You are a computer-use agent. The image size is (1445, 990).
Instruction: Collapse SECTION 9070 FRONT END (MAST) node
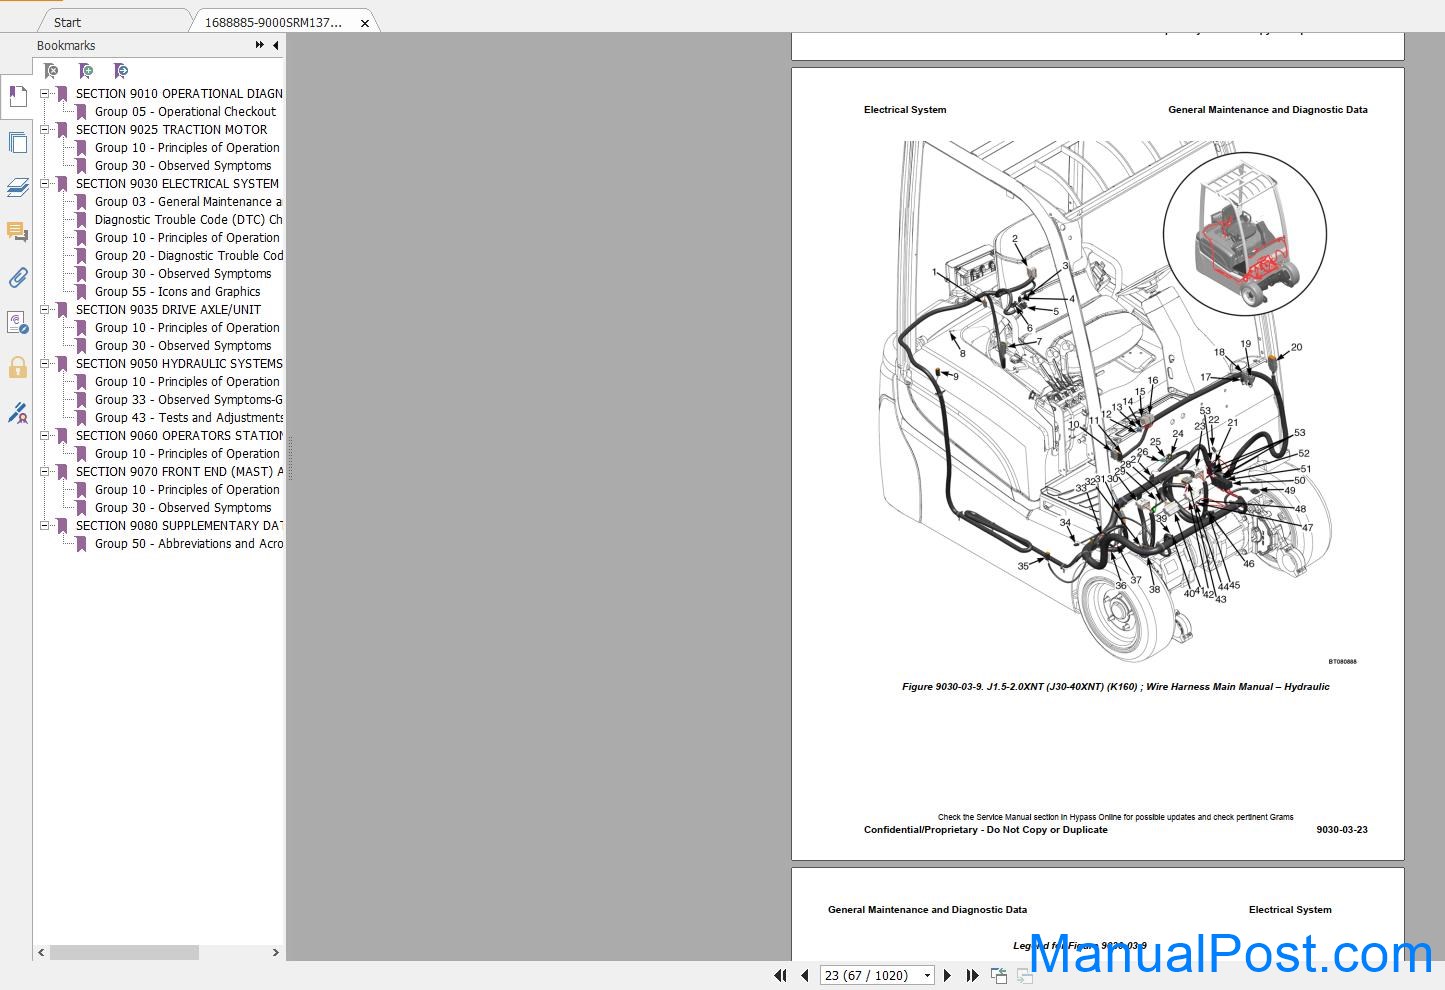(x=44, y=471)
